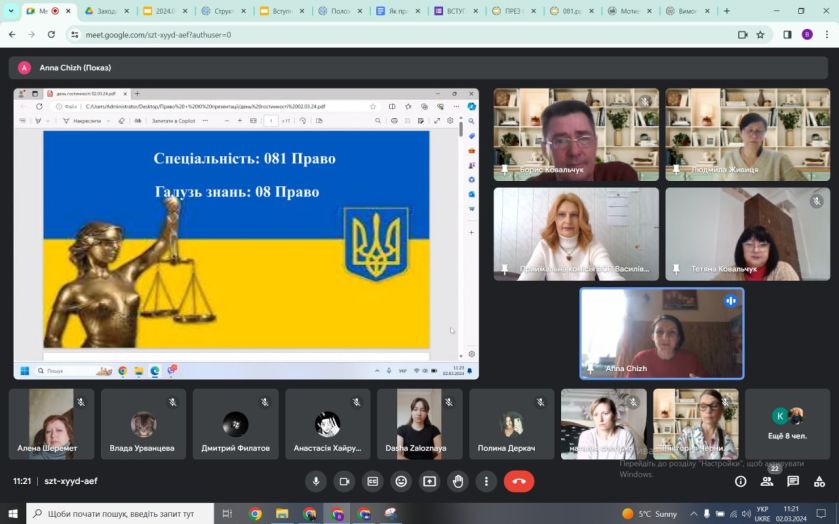
Task: Switch to the 'ПРЕЗ' tab
Action: [x=513, y=11]
